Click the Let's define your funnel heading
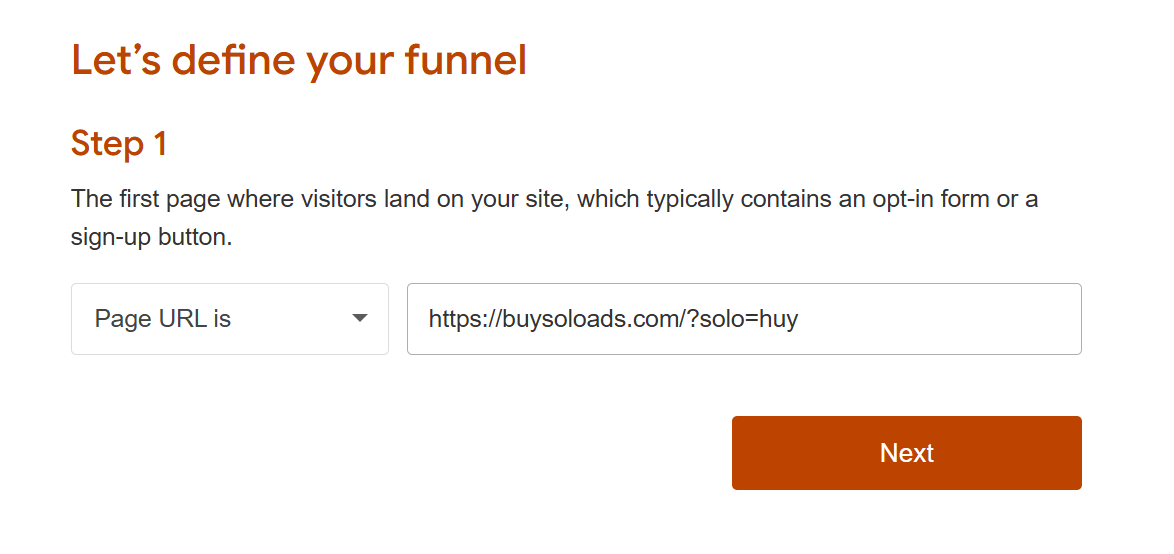 point(299,61)
